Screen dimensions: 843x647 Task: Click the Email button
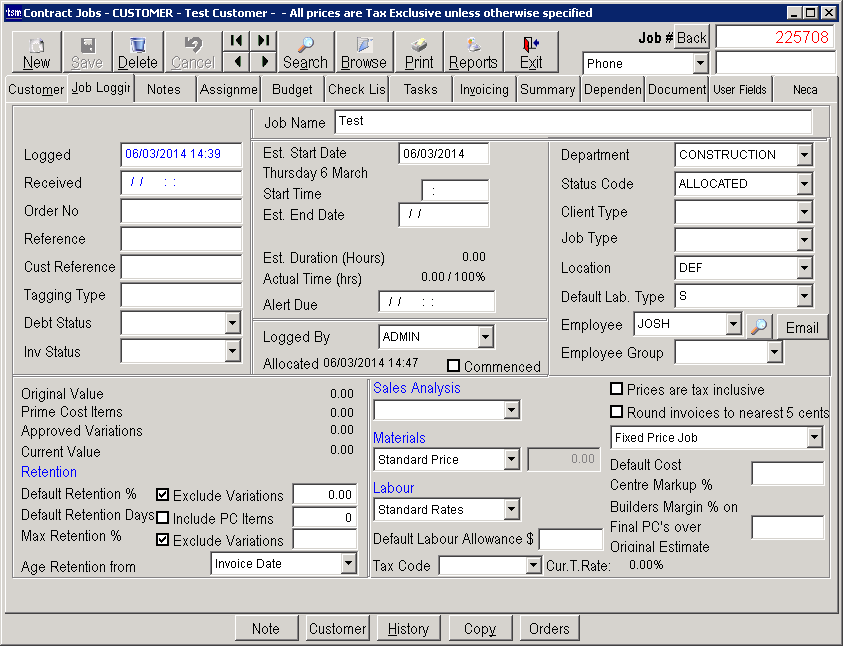tap(801, 327)
